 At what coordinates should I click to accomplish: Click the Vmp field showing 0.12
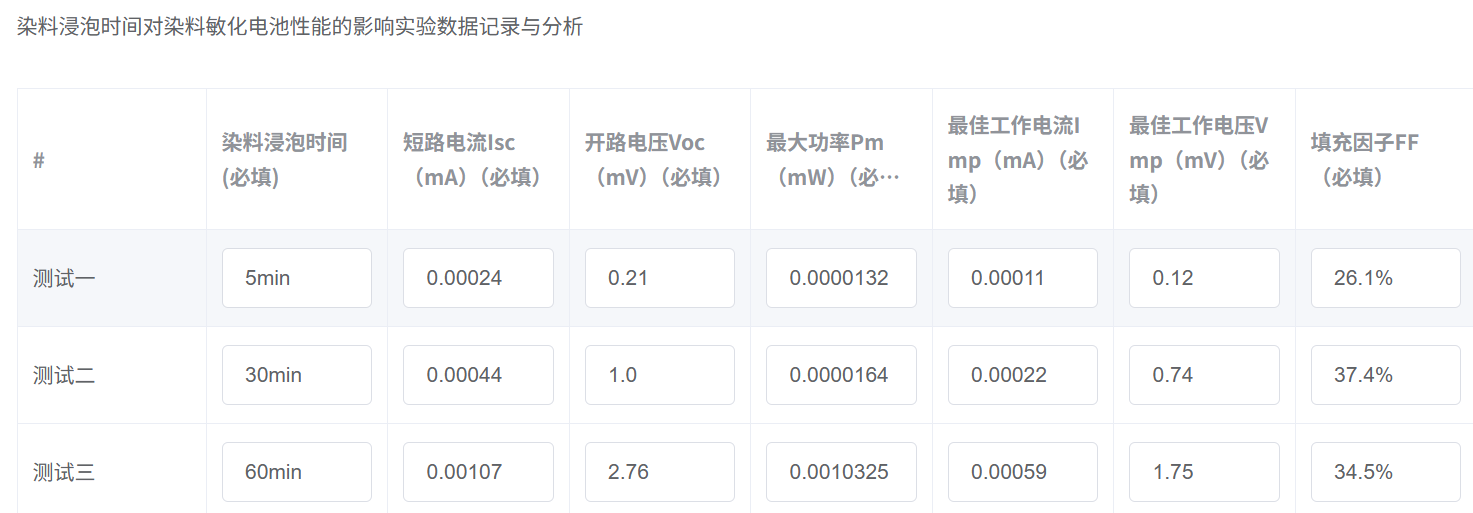(x=1204, y=278)
